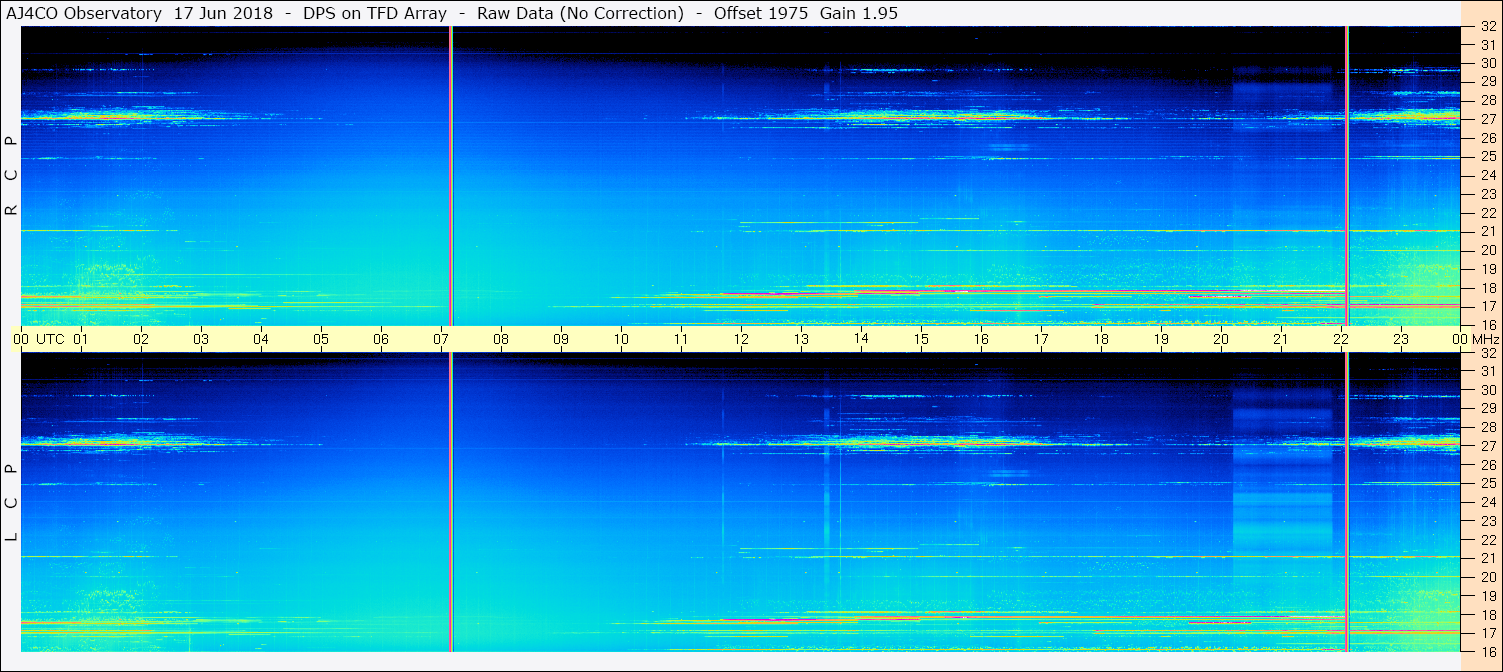Viewport: 1503px width, 672px height.
Task: Click the "MHz" unit label on the time axis
Action: [x=1485, y=339]
